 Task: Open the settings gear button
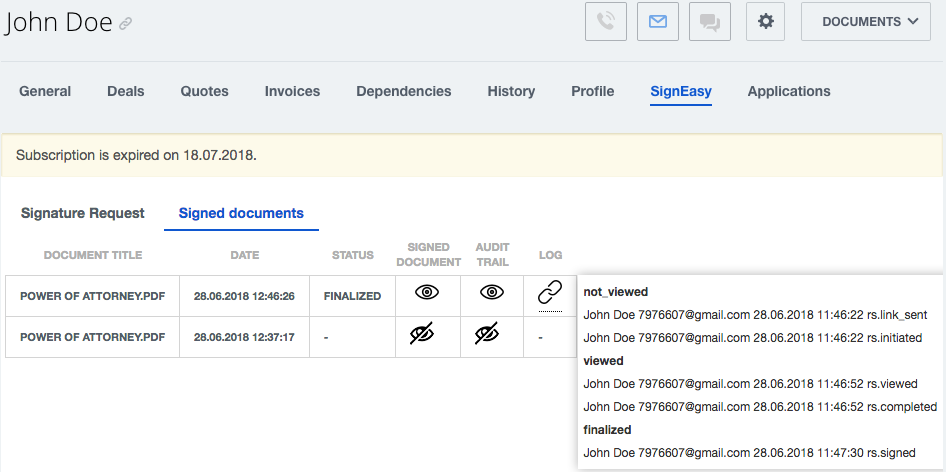pyautogui.click(x=766, y=22)
